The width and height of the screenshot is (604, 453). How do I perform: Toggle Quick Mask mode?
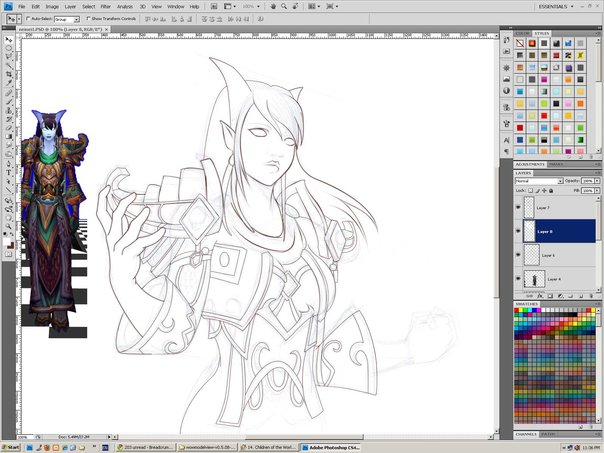click(8, 254)
